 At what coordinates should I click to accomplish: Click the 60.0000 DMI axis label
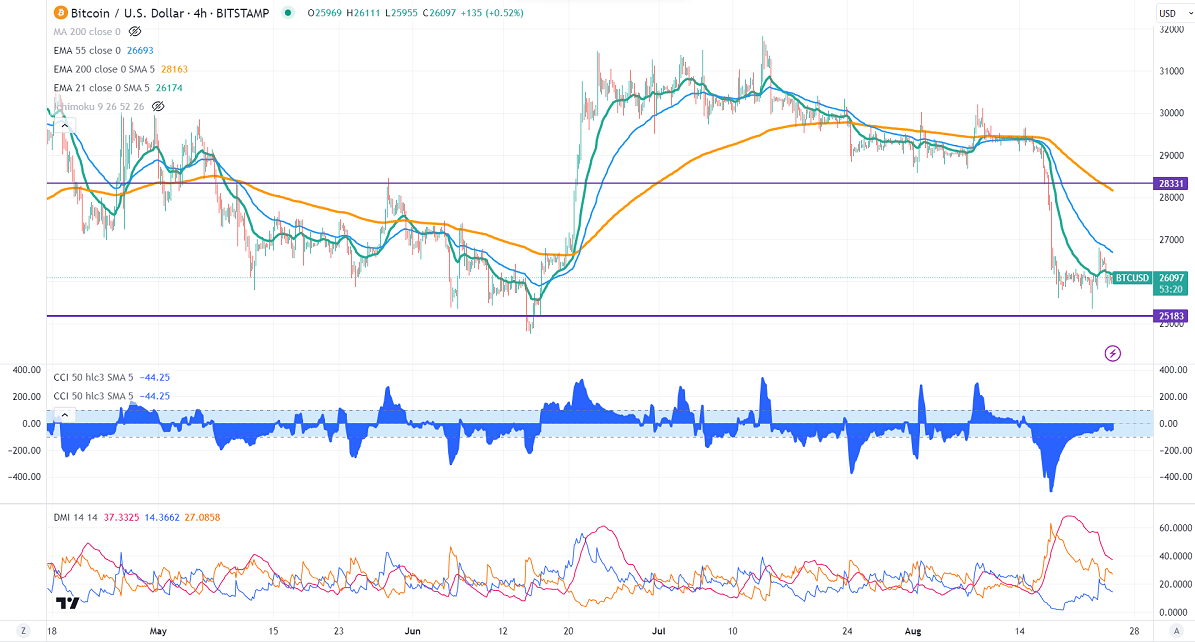1175,528
